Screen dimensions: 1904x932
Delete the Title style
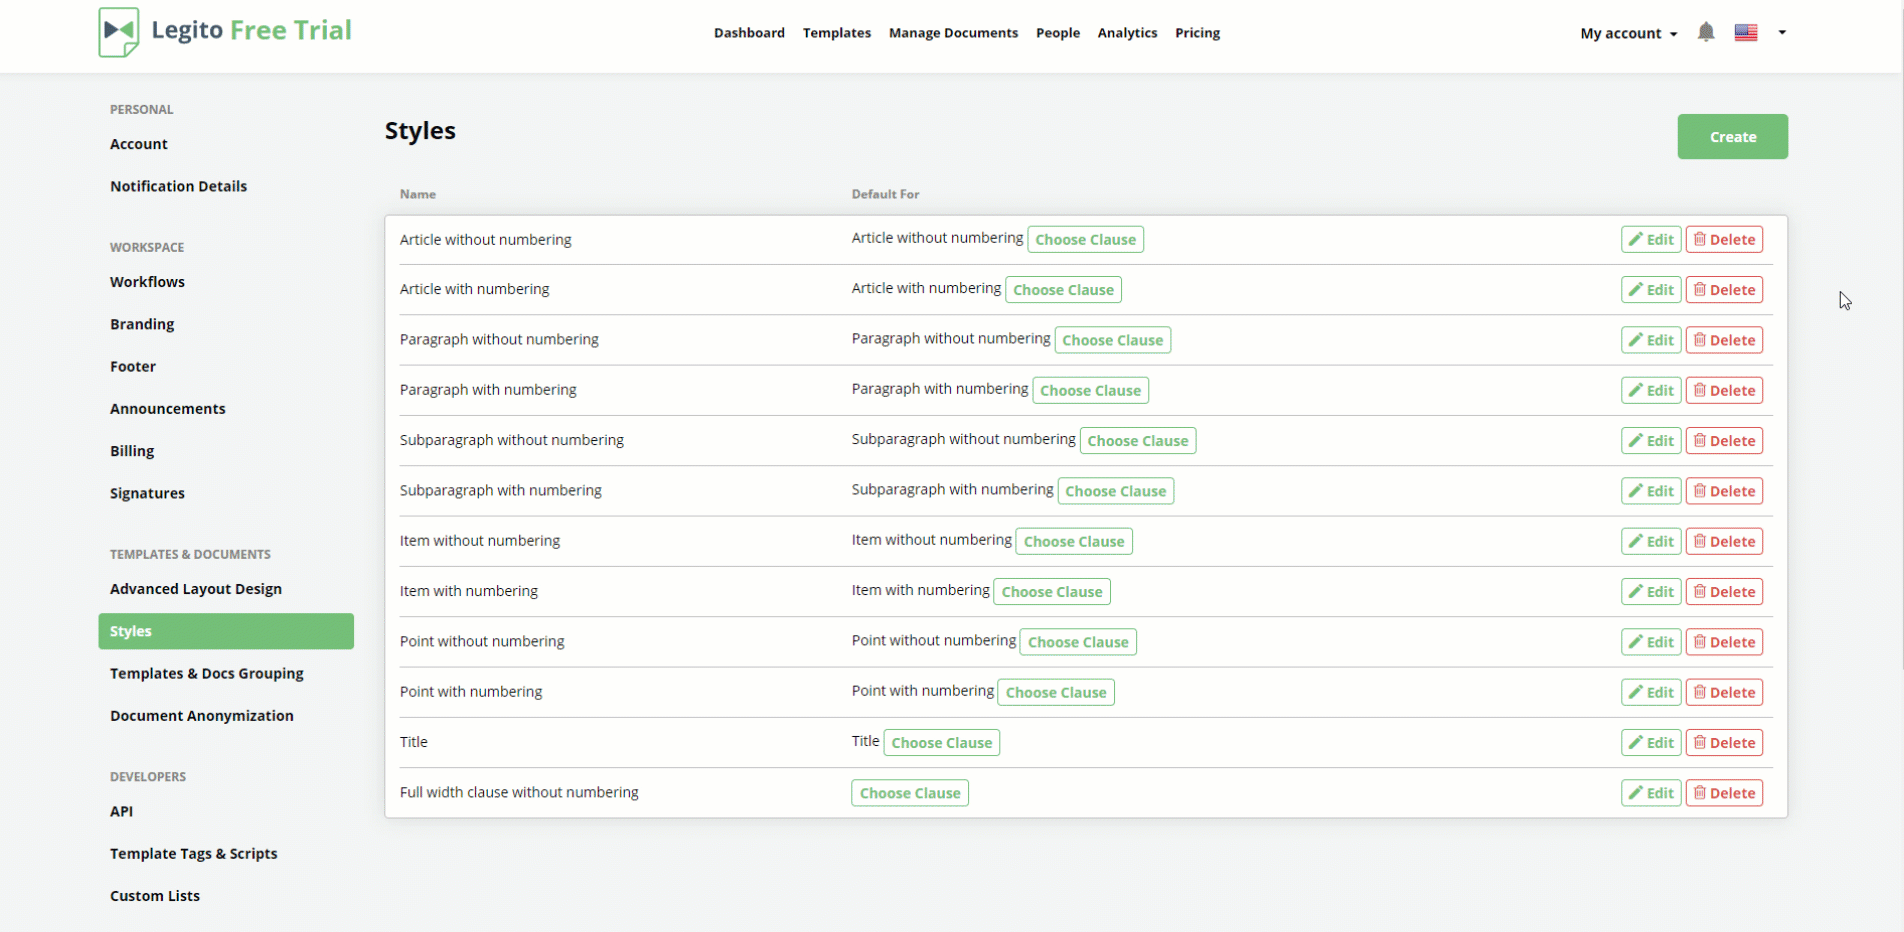click(x=1724, y=743)
